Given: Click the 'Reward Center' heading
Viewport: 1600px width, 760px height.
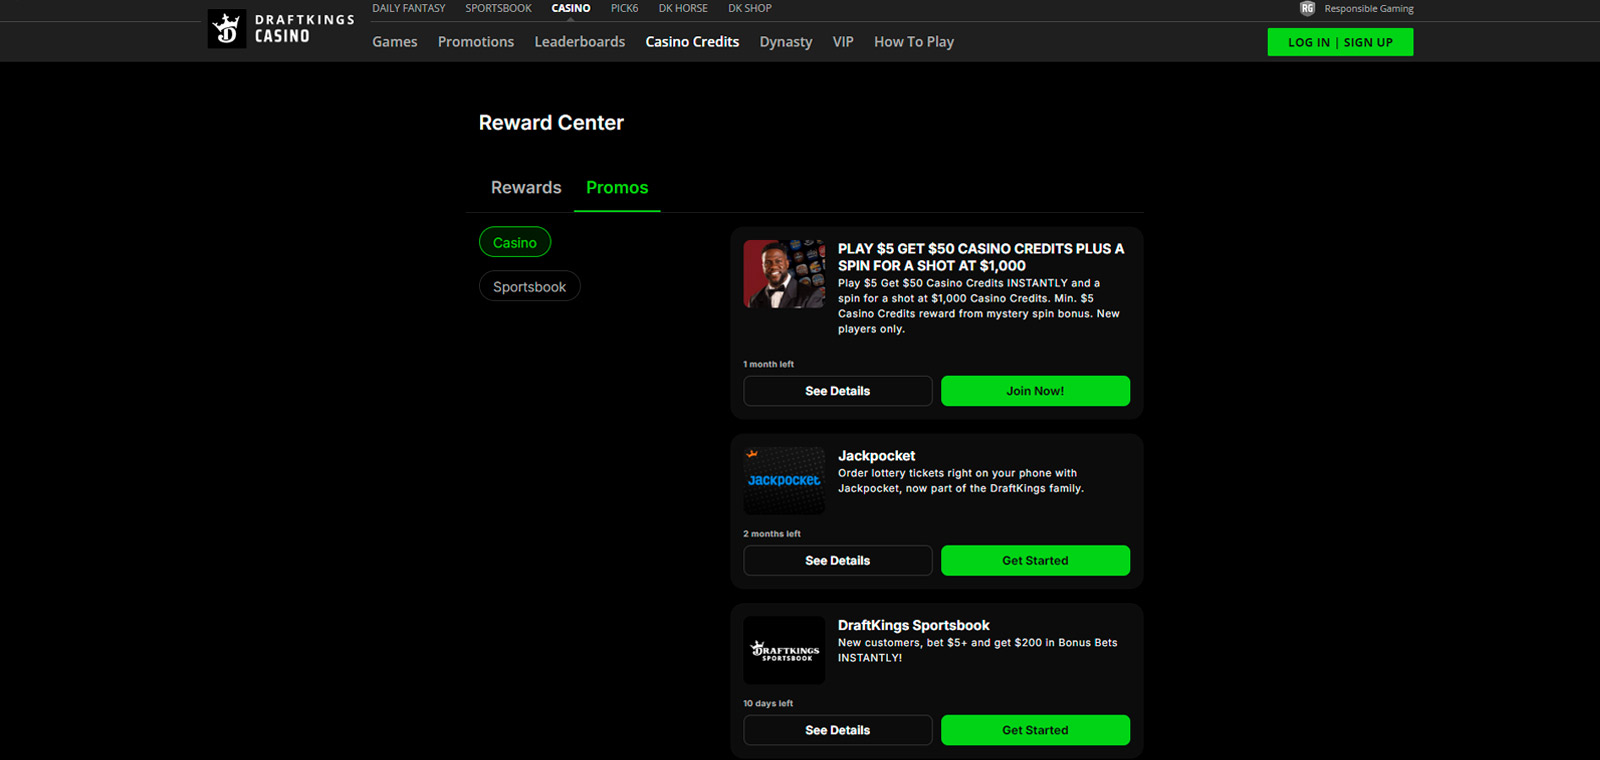Looking at the screenshot, I should (x=551, y=123).
